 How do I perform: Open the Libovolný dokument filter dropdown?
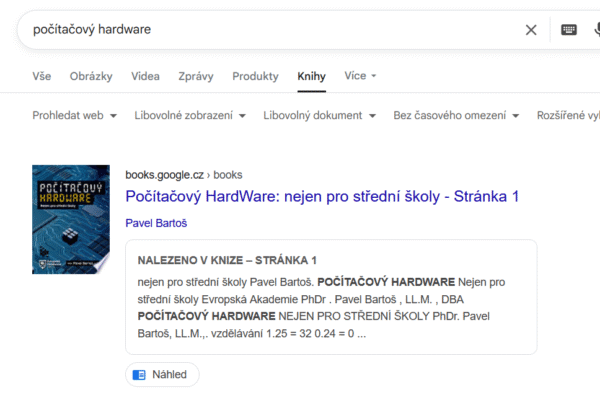click(x=320, y=115)
